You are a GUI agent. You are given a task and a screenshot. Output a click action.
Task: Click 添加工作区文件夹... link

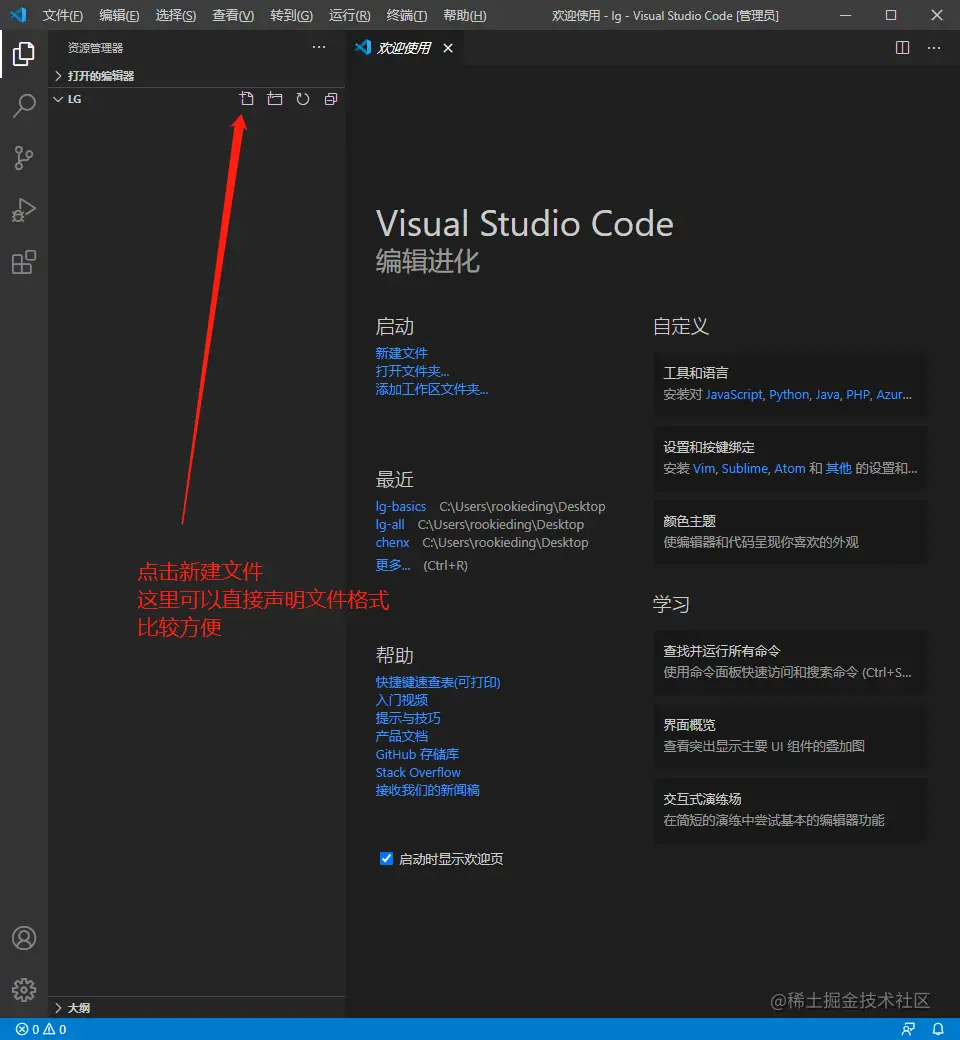point(432,389)
